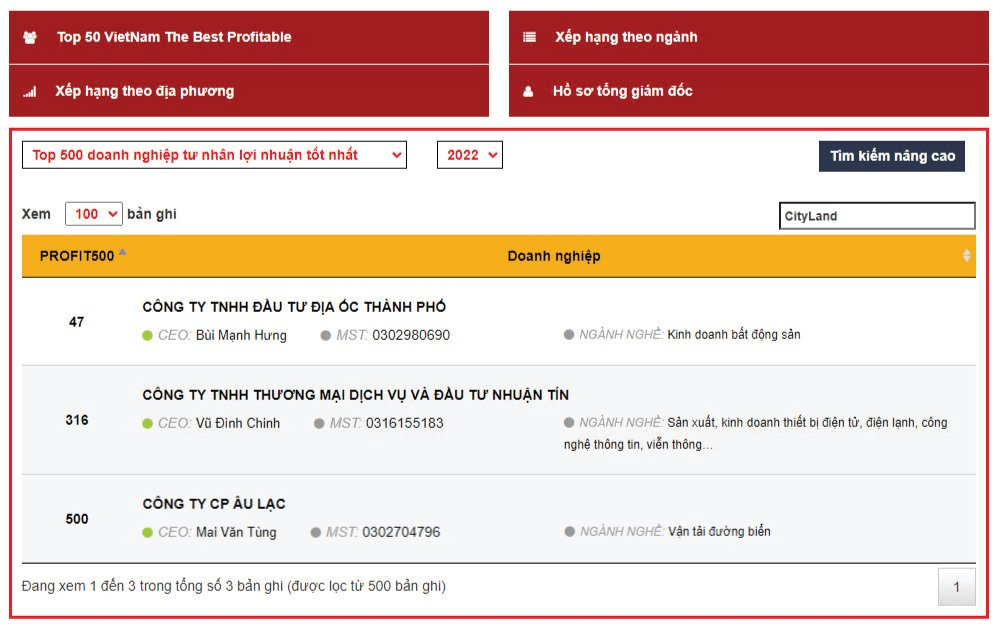Open Top 50 VietNam The Best Profitable tab

[x=174, y=37]
